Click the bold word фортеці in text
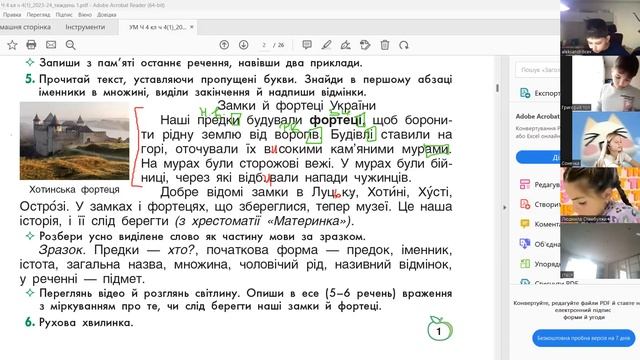This screenshot has height=360, width=640. (335, 120)
